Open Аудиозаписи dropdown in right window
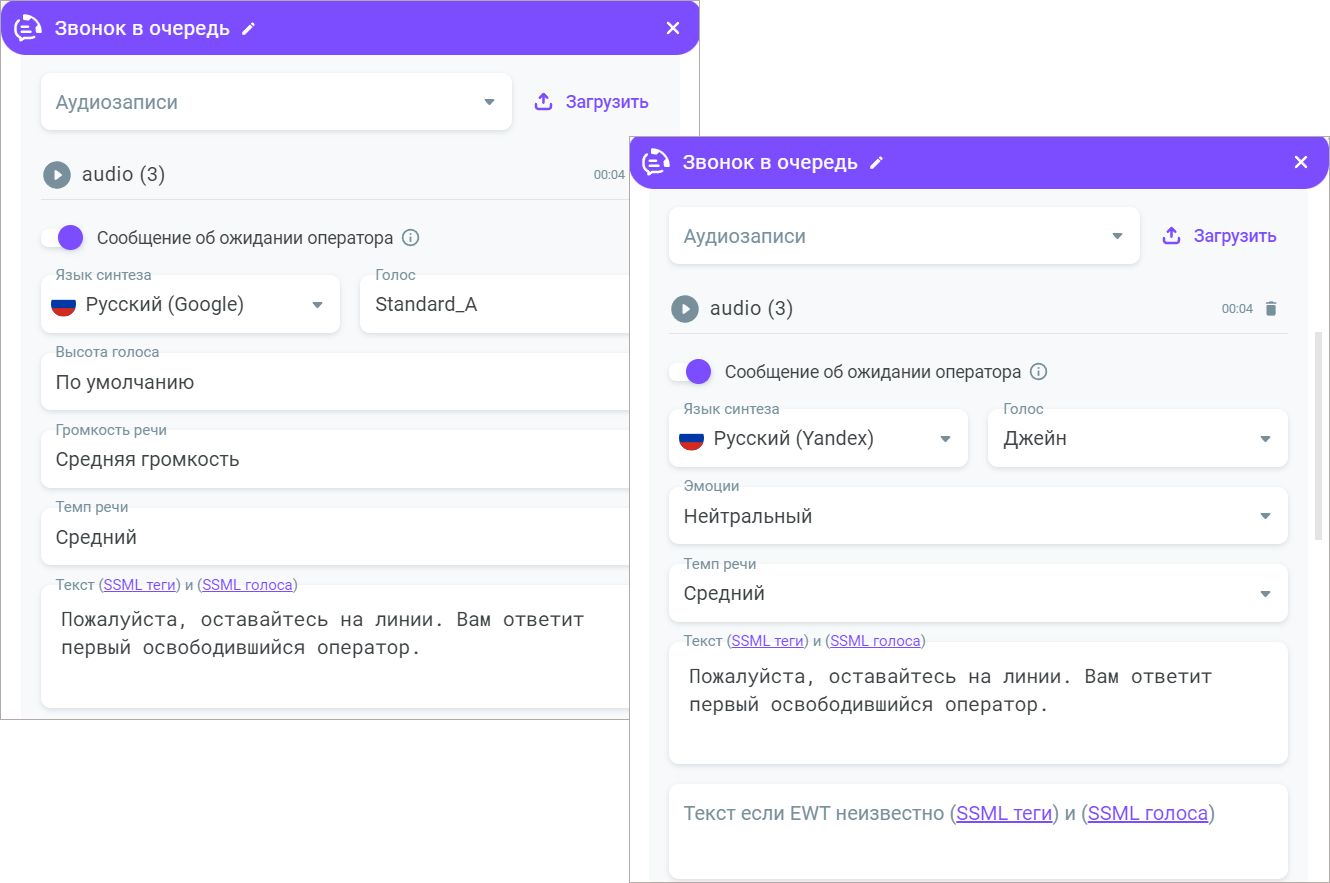 (904, 236)
